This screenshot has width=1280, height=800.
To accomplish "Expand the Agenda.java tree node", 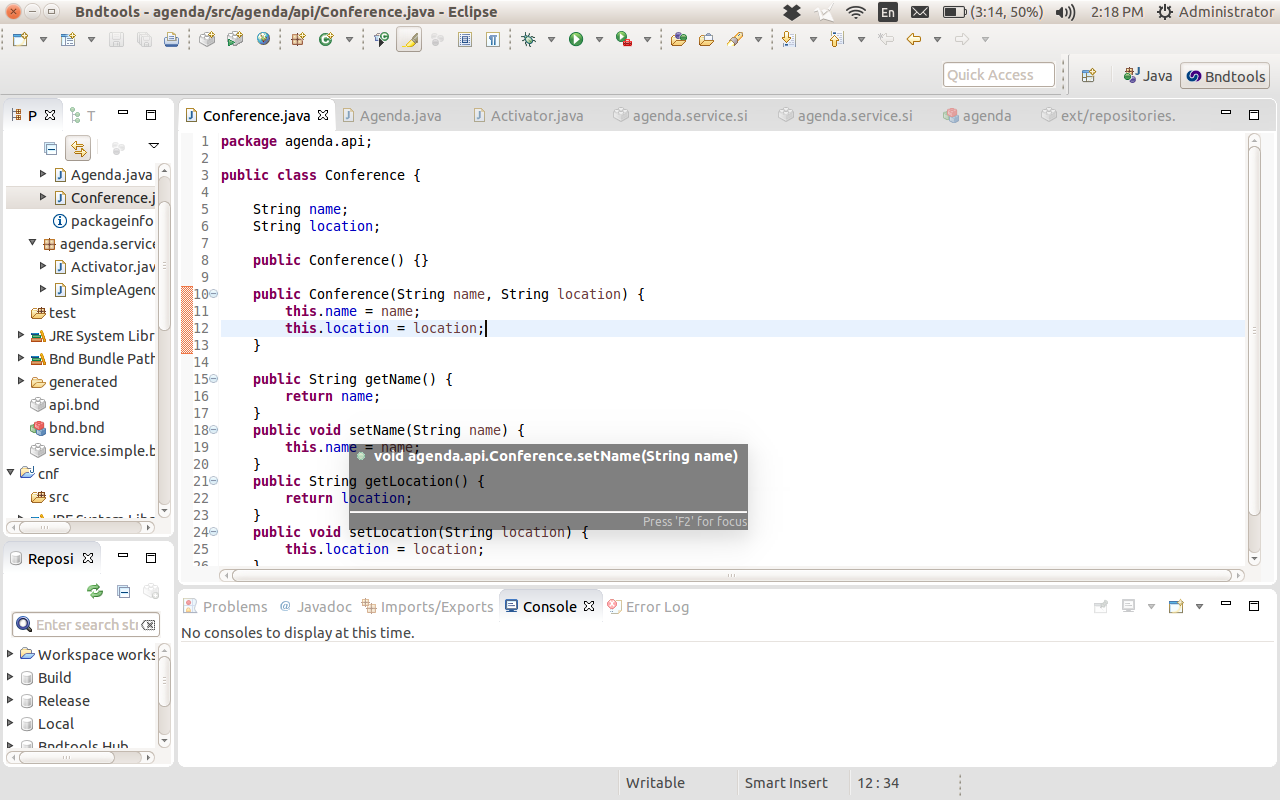I will point(43,174).
